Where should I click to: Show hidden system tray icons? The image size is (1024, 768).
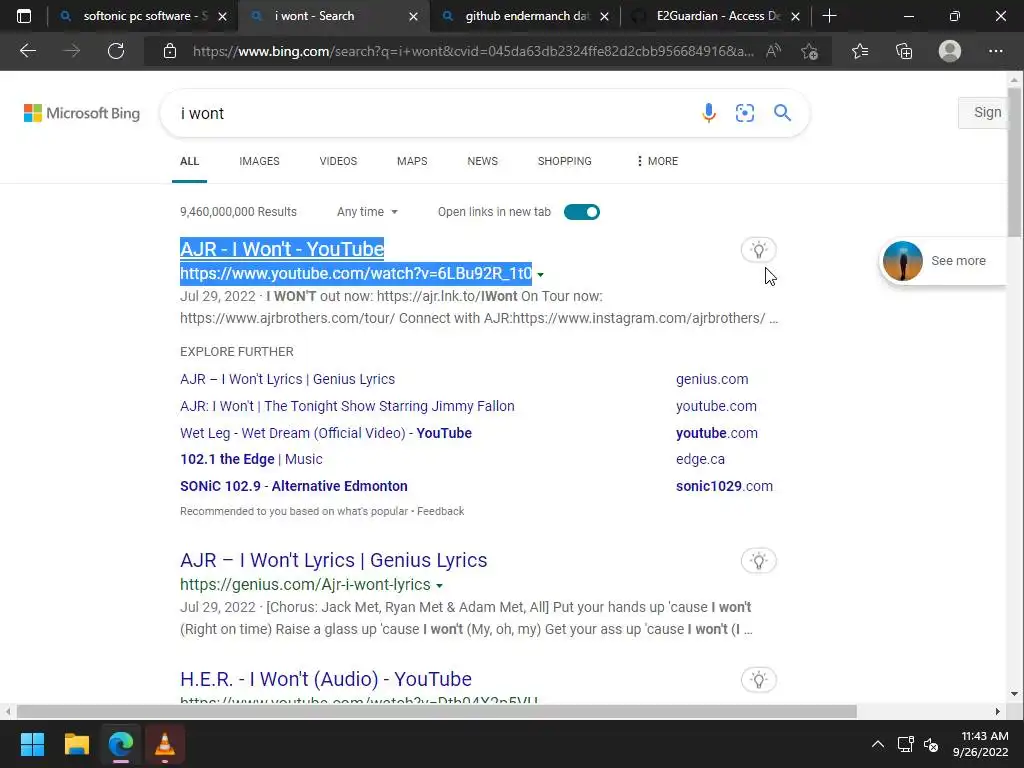pyautogui.click(x=878, y=744)
